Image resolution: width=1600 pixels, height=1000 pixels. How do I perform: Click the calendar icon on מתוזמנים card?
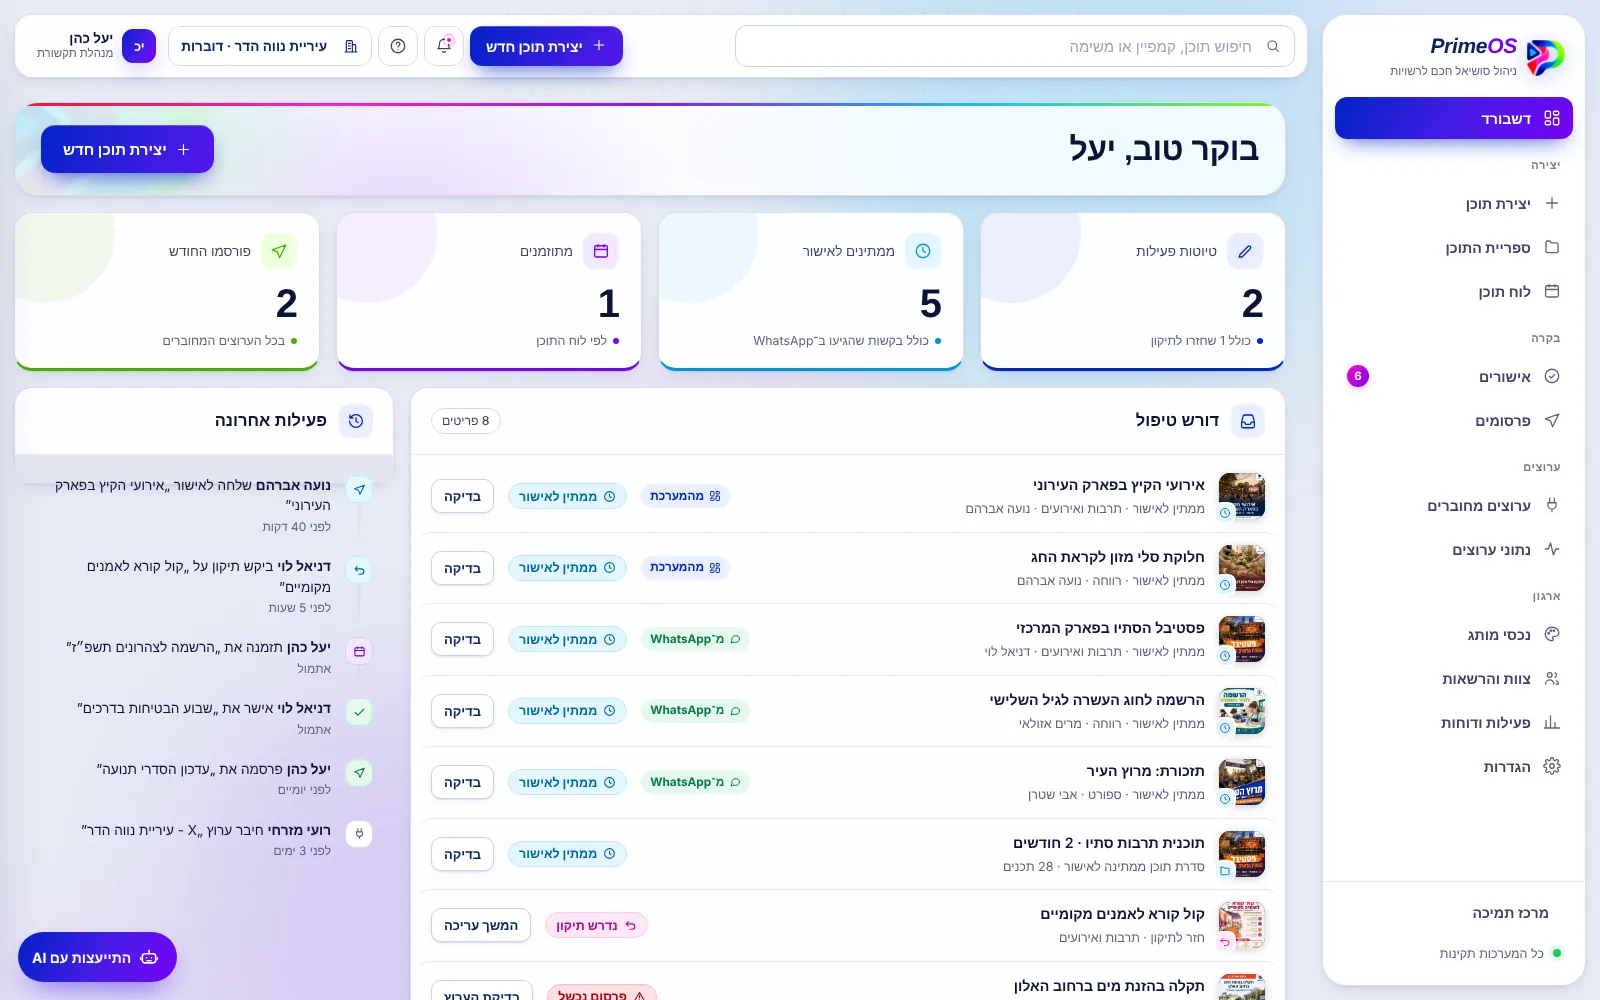[601, 251]
